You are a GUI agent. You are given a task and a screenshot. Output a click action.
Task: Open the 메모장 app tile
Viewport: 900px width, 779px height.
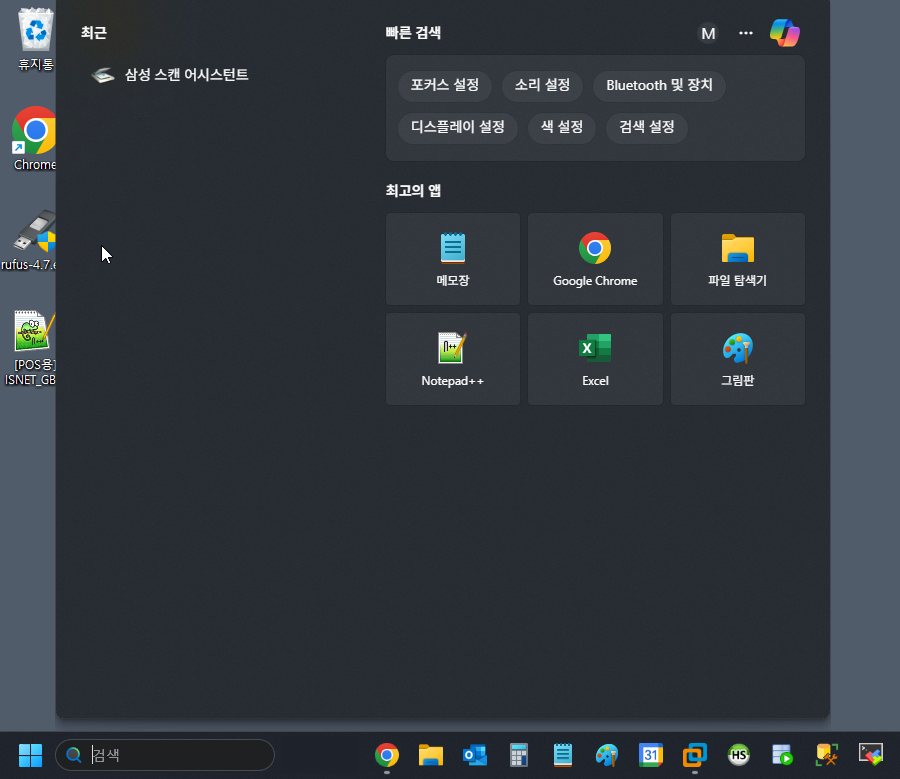[x=453, y=259]
